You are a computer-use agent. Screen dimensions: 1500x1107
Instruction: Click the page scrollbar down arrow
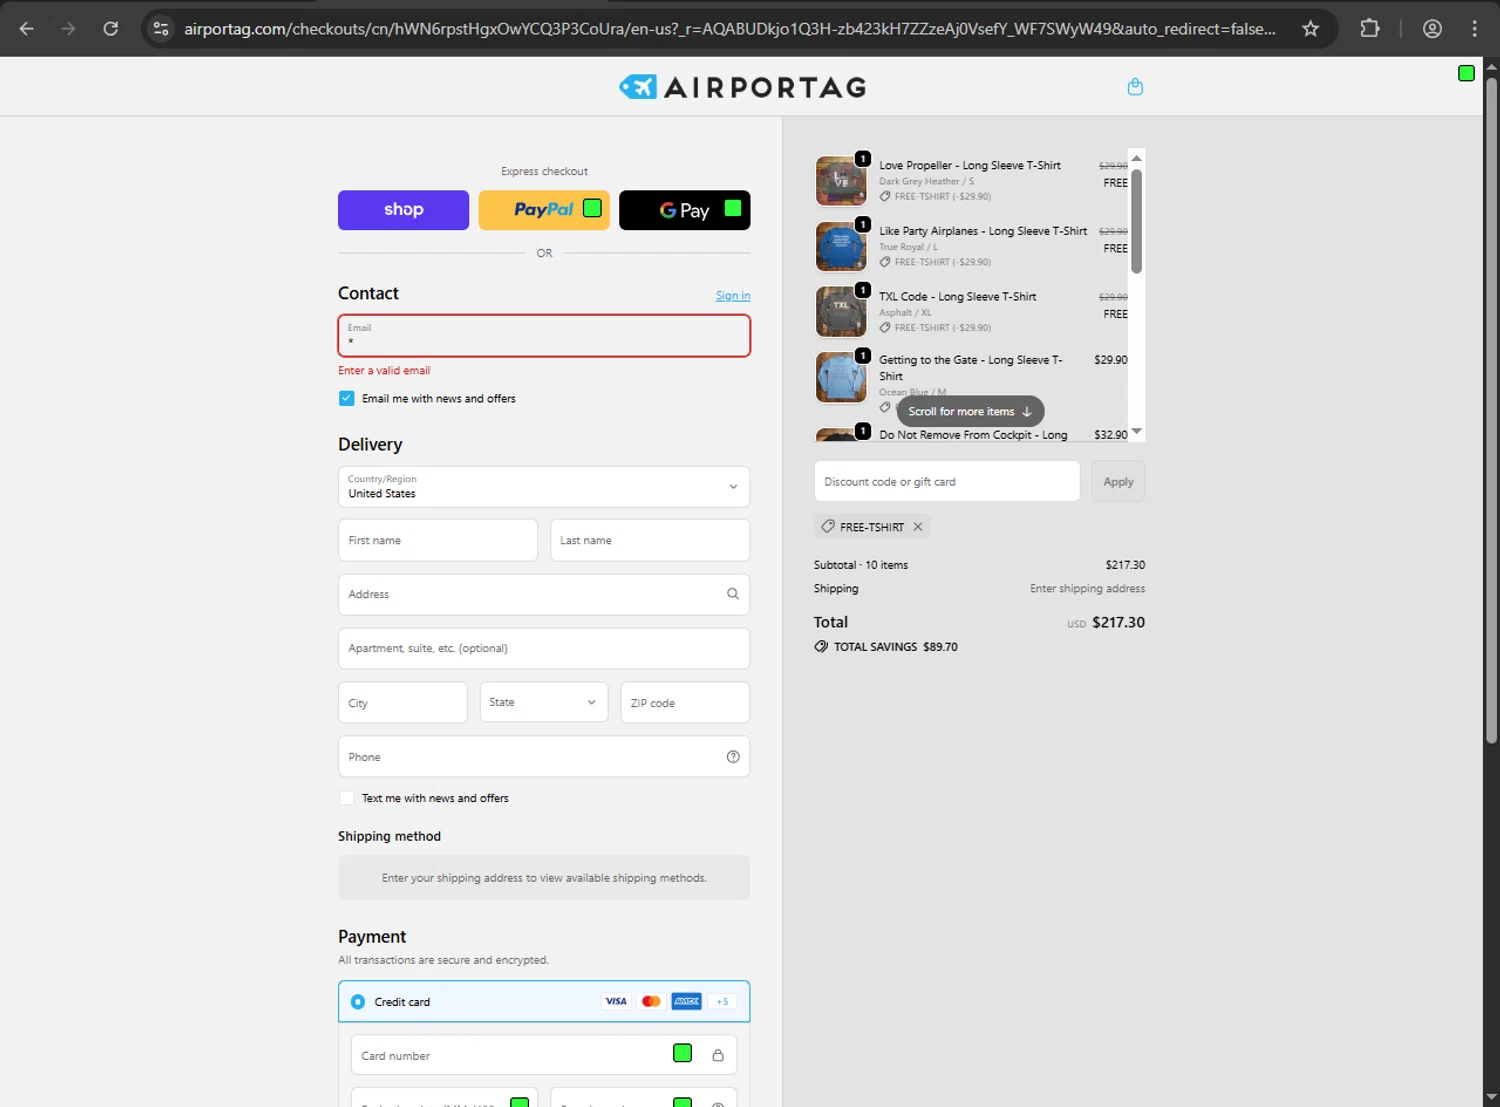click(1491, 1097)
